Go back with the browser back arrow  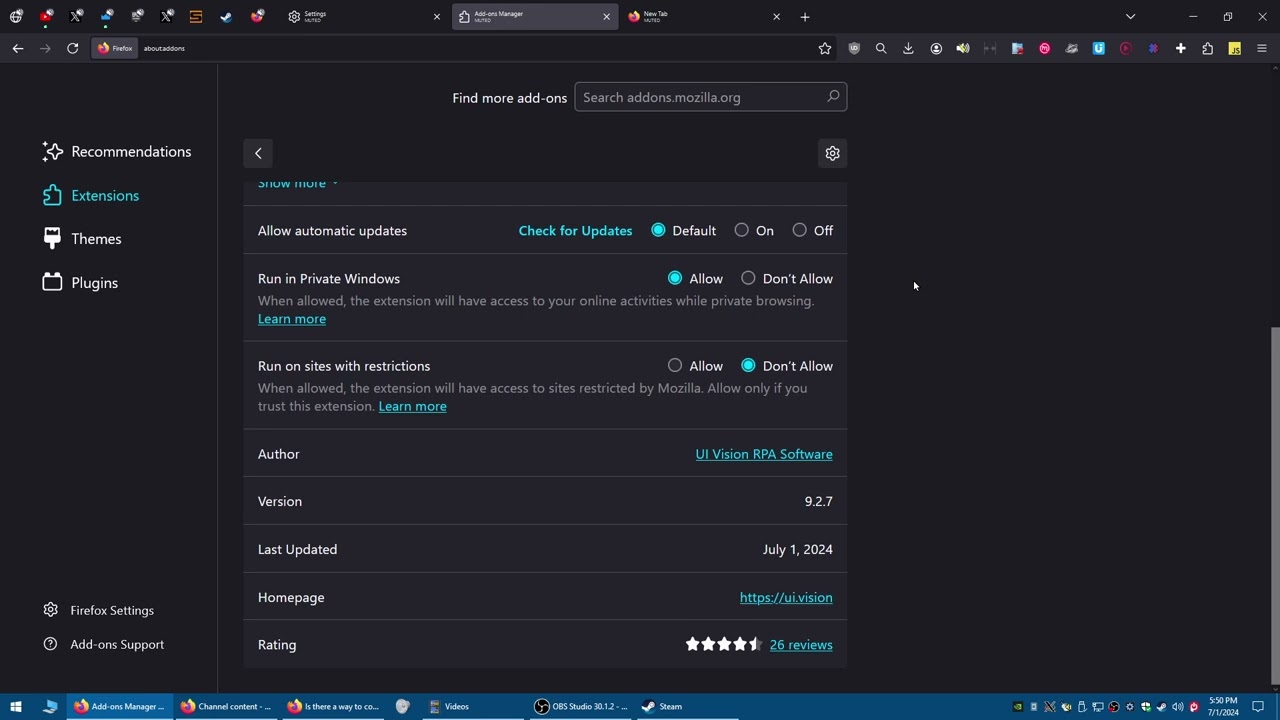(18, 48)
